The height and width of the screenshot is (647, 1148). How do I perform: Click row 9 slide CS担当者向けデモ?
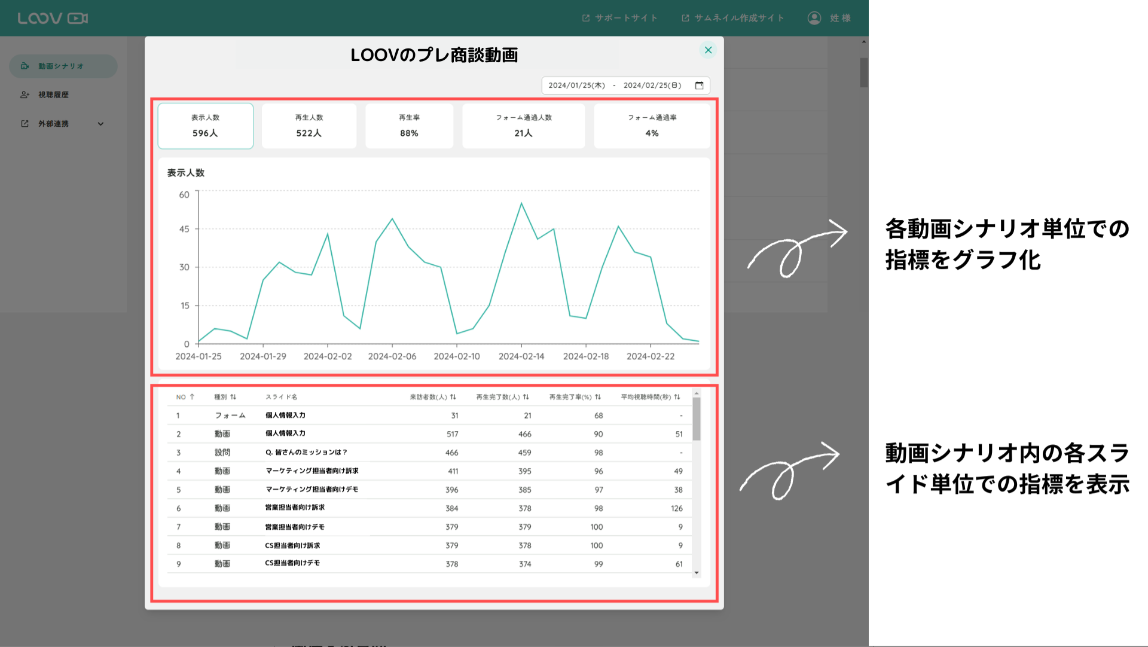click(x=293, y=564)
